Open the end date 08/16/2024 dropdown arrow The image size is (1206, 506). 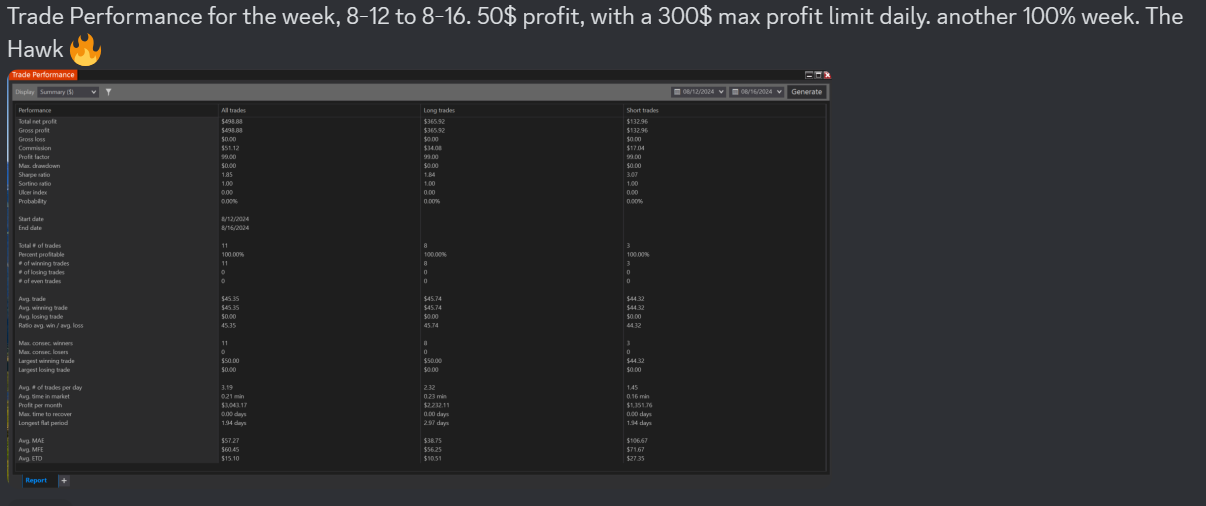coord(779,92)
